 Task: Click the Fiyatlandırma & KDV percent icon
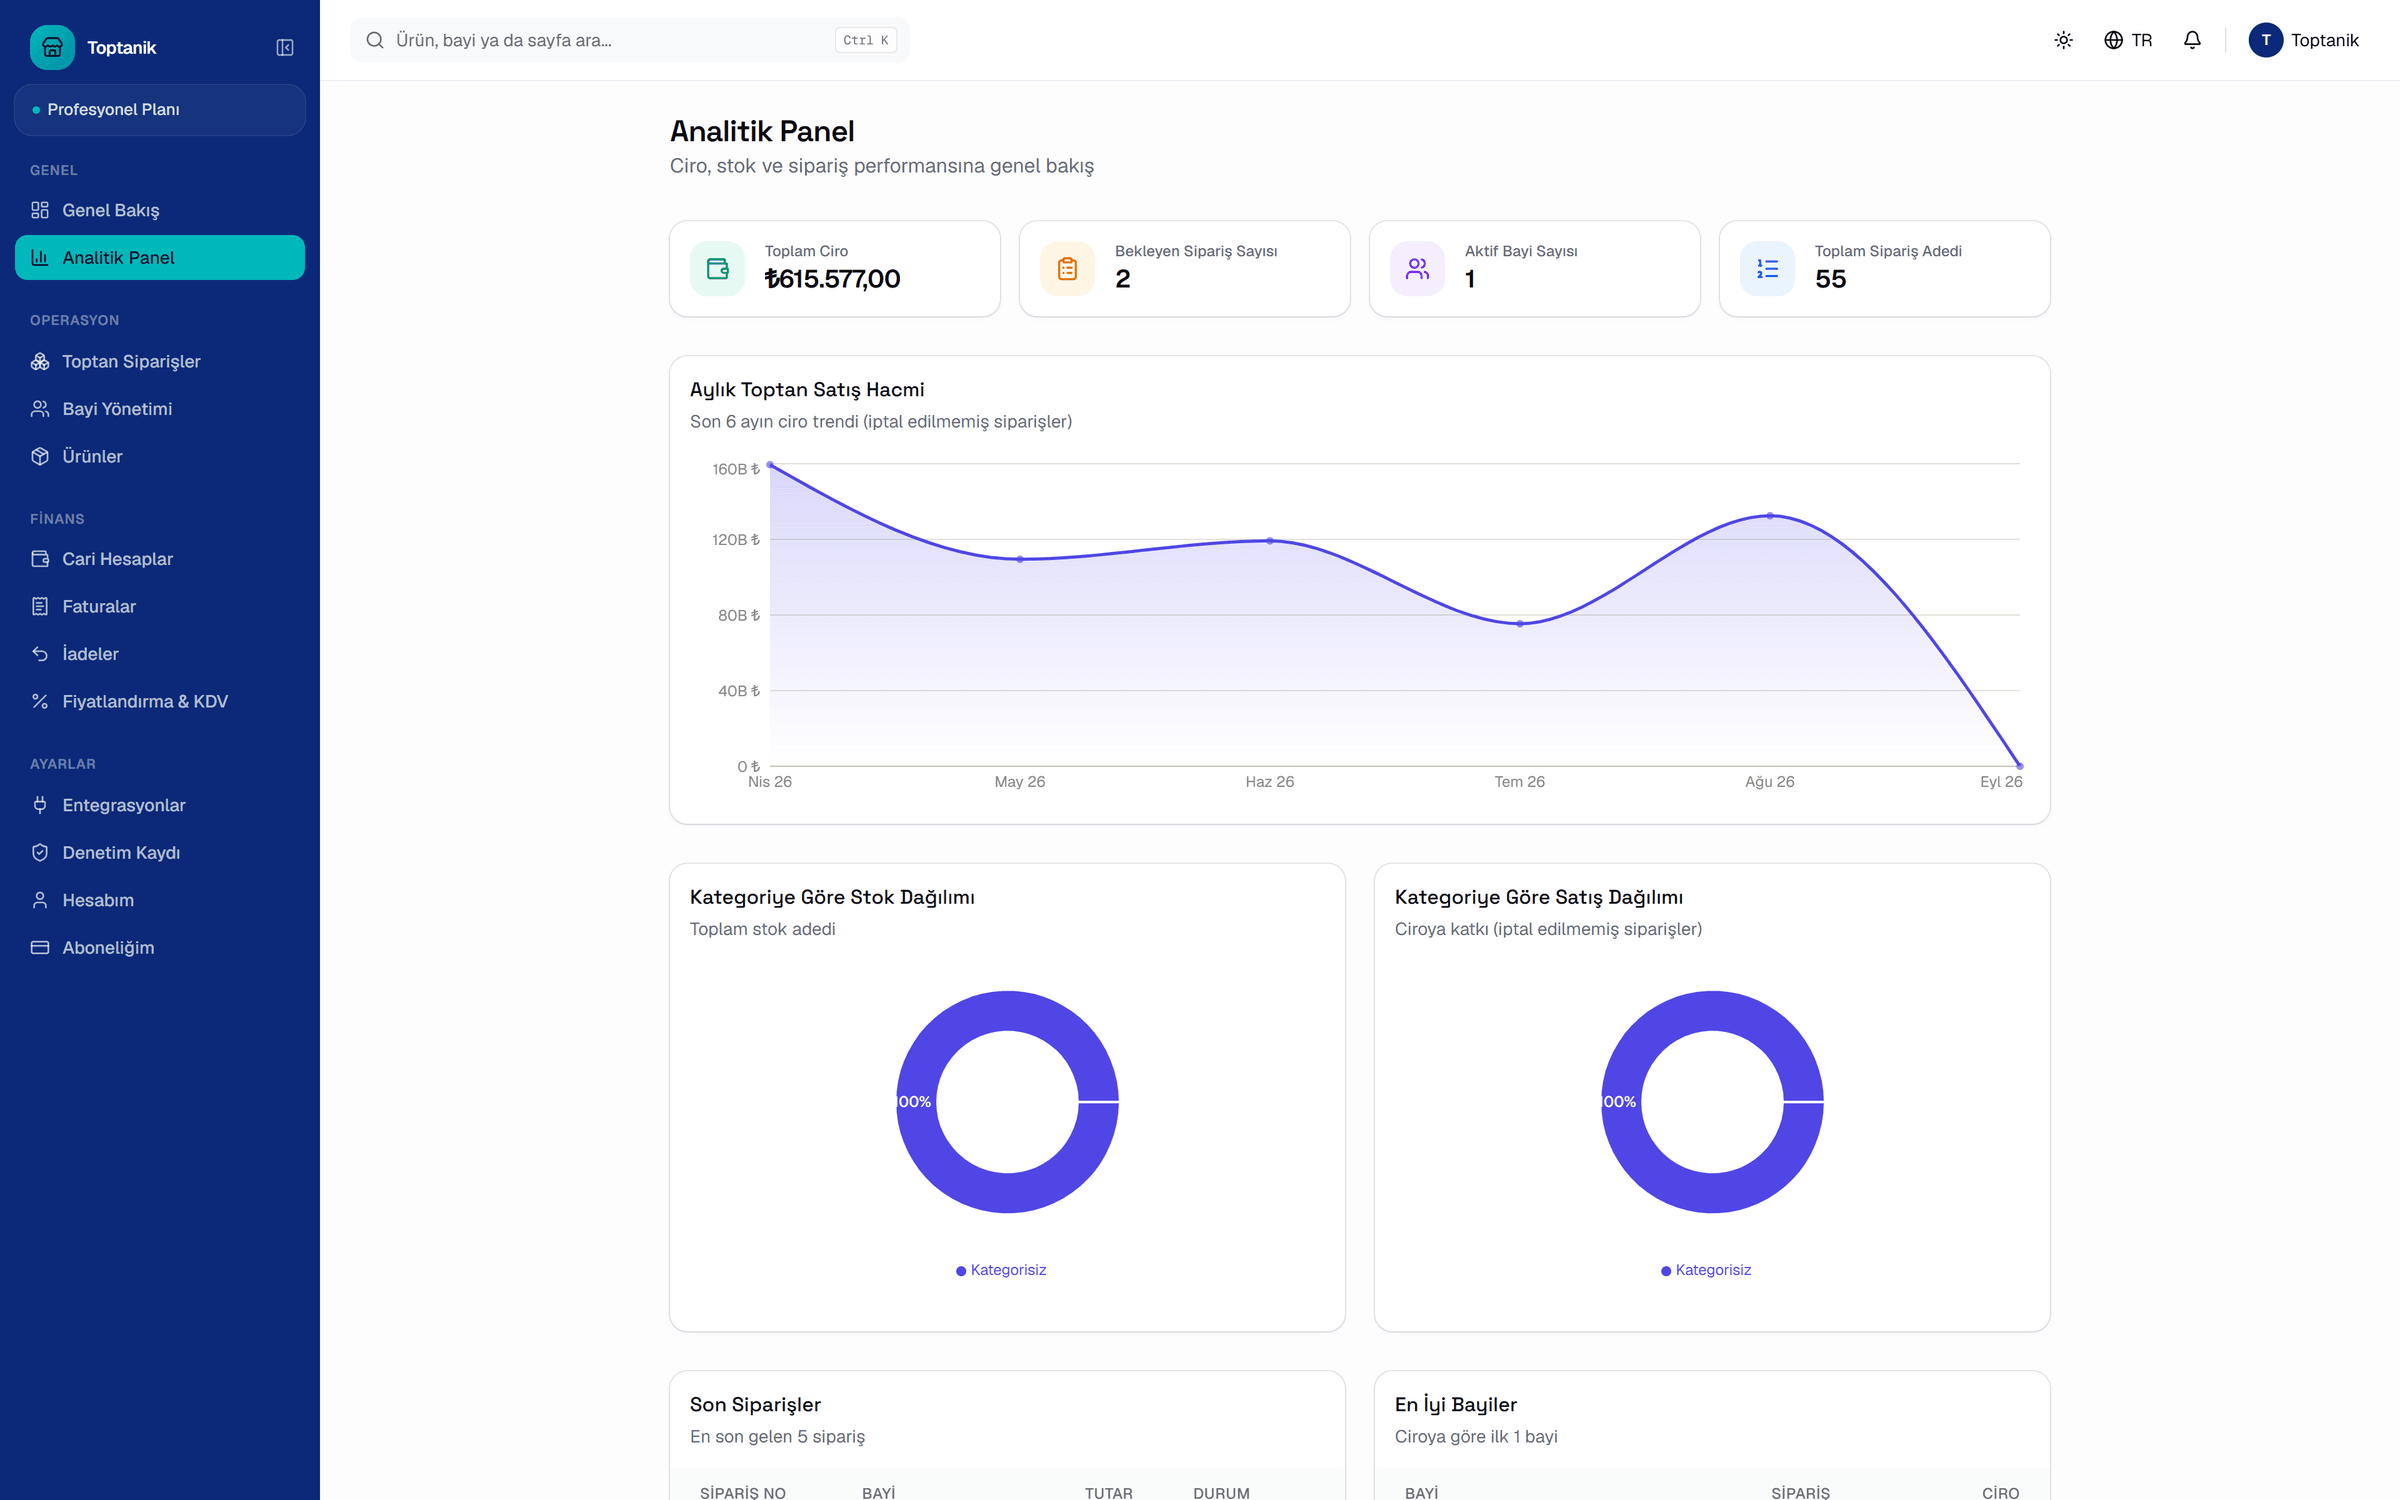click(x=40, y=701)
